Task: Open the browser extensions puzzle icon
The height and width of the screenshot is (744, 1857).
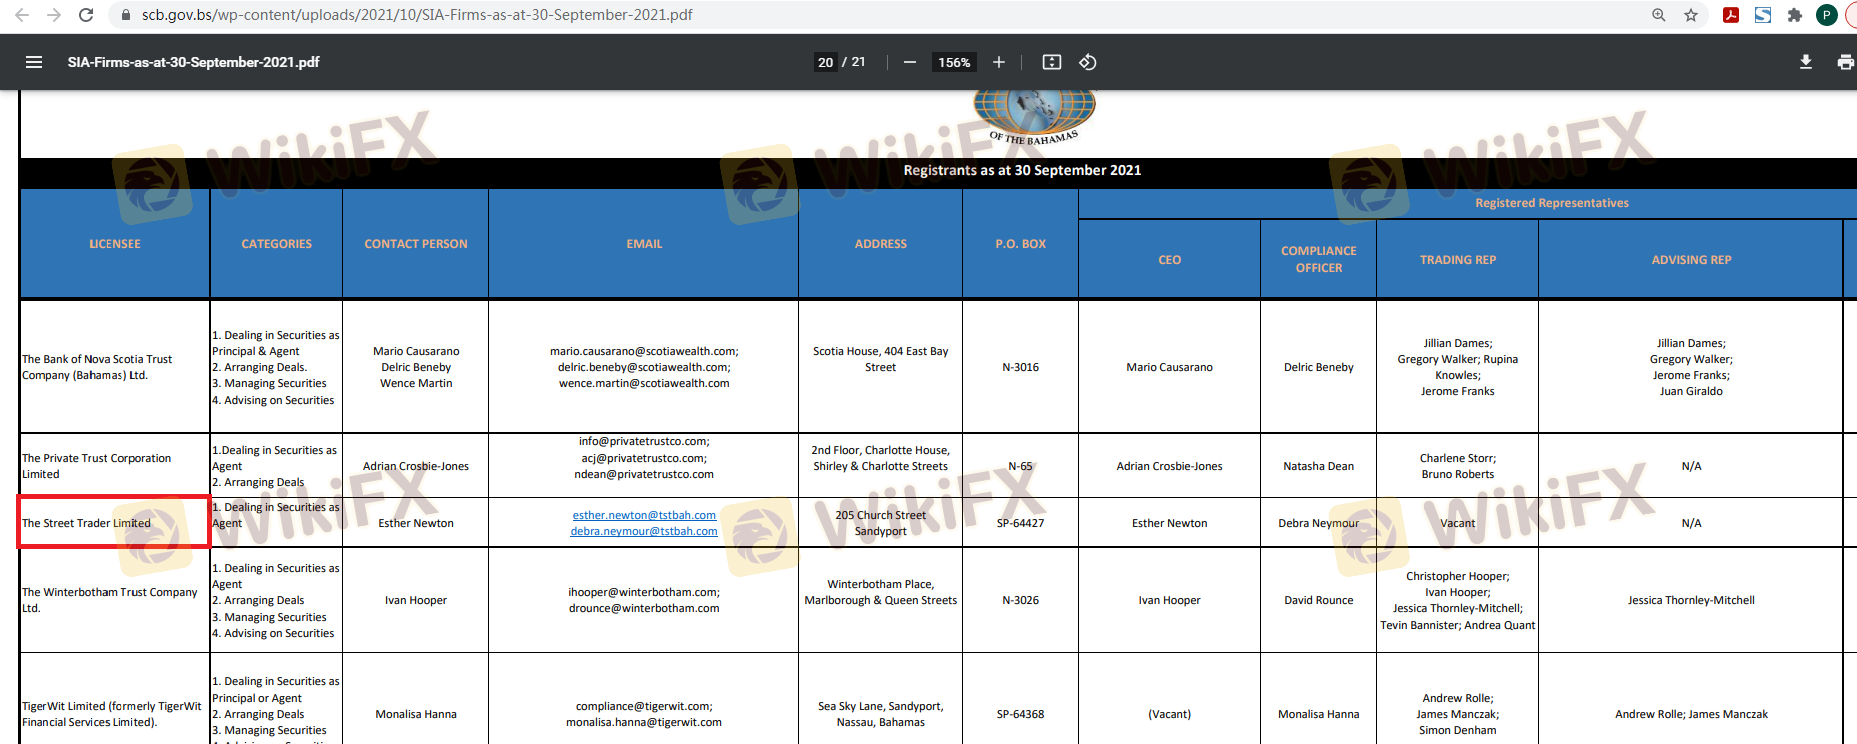Action: (x=1795, y=15)
